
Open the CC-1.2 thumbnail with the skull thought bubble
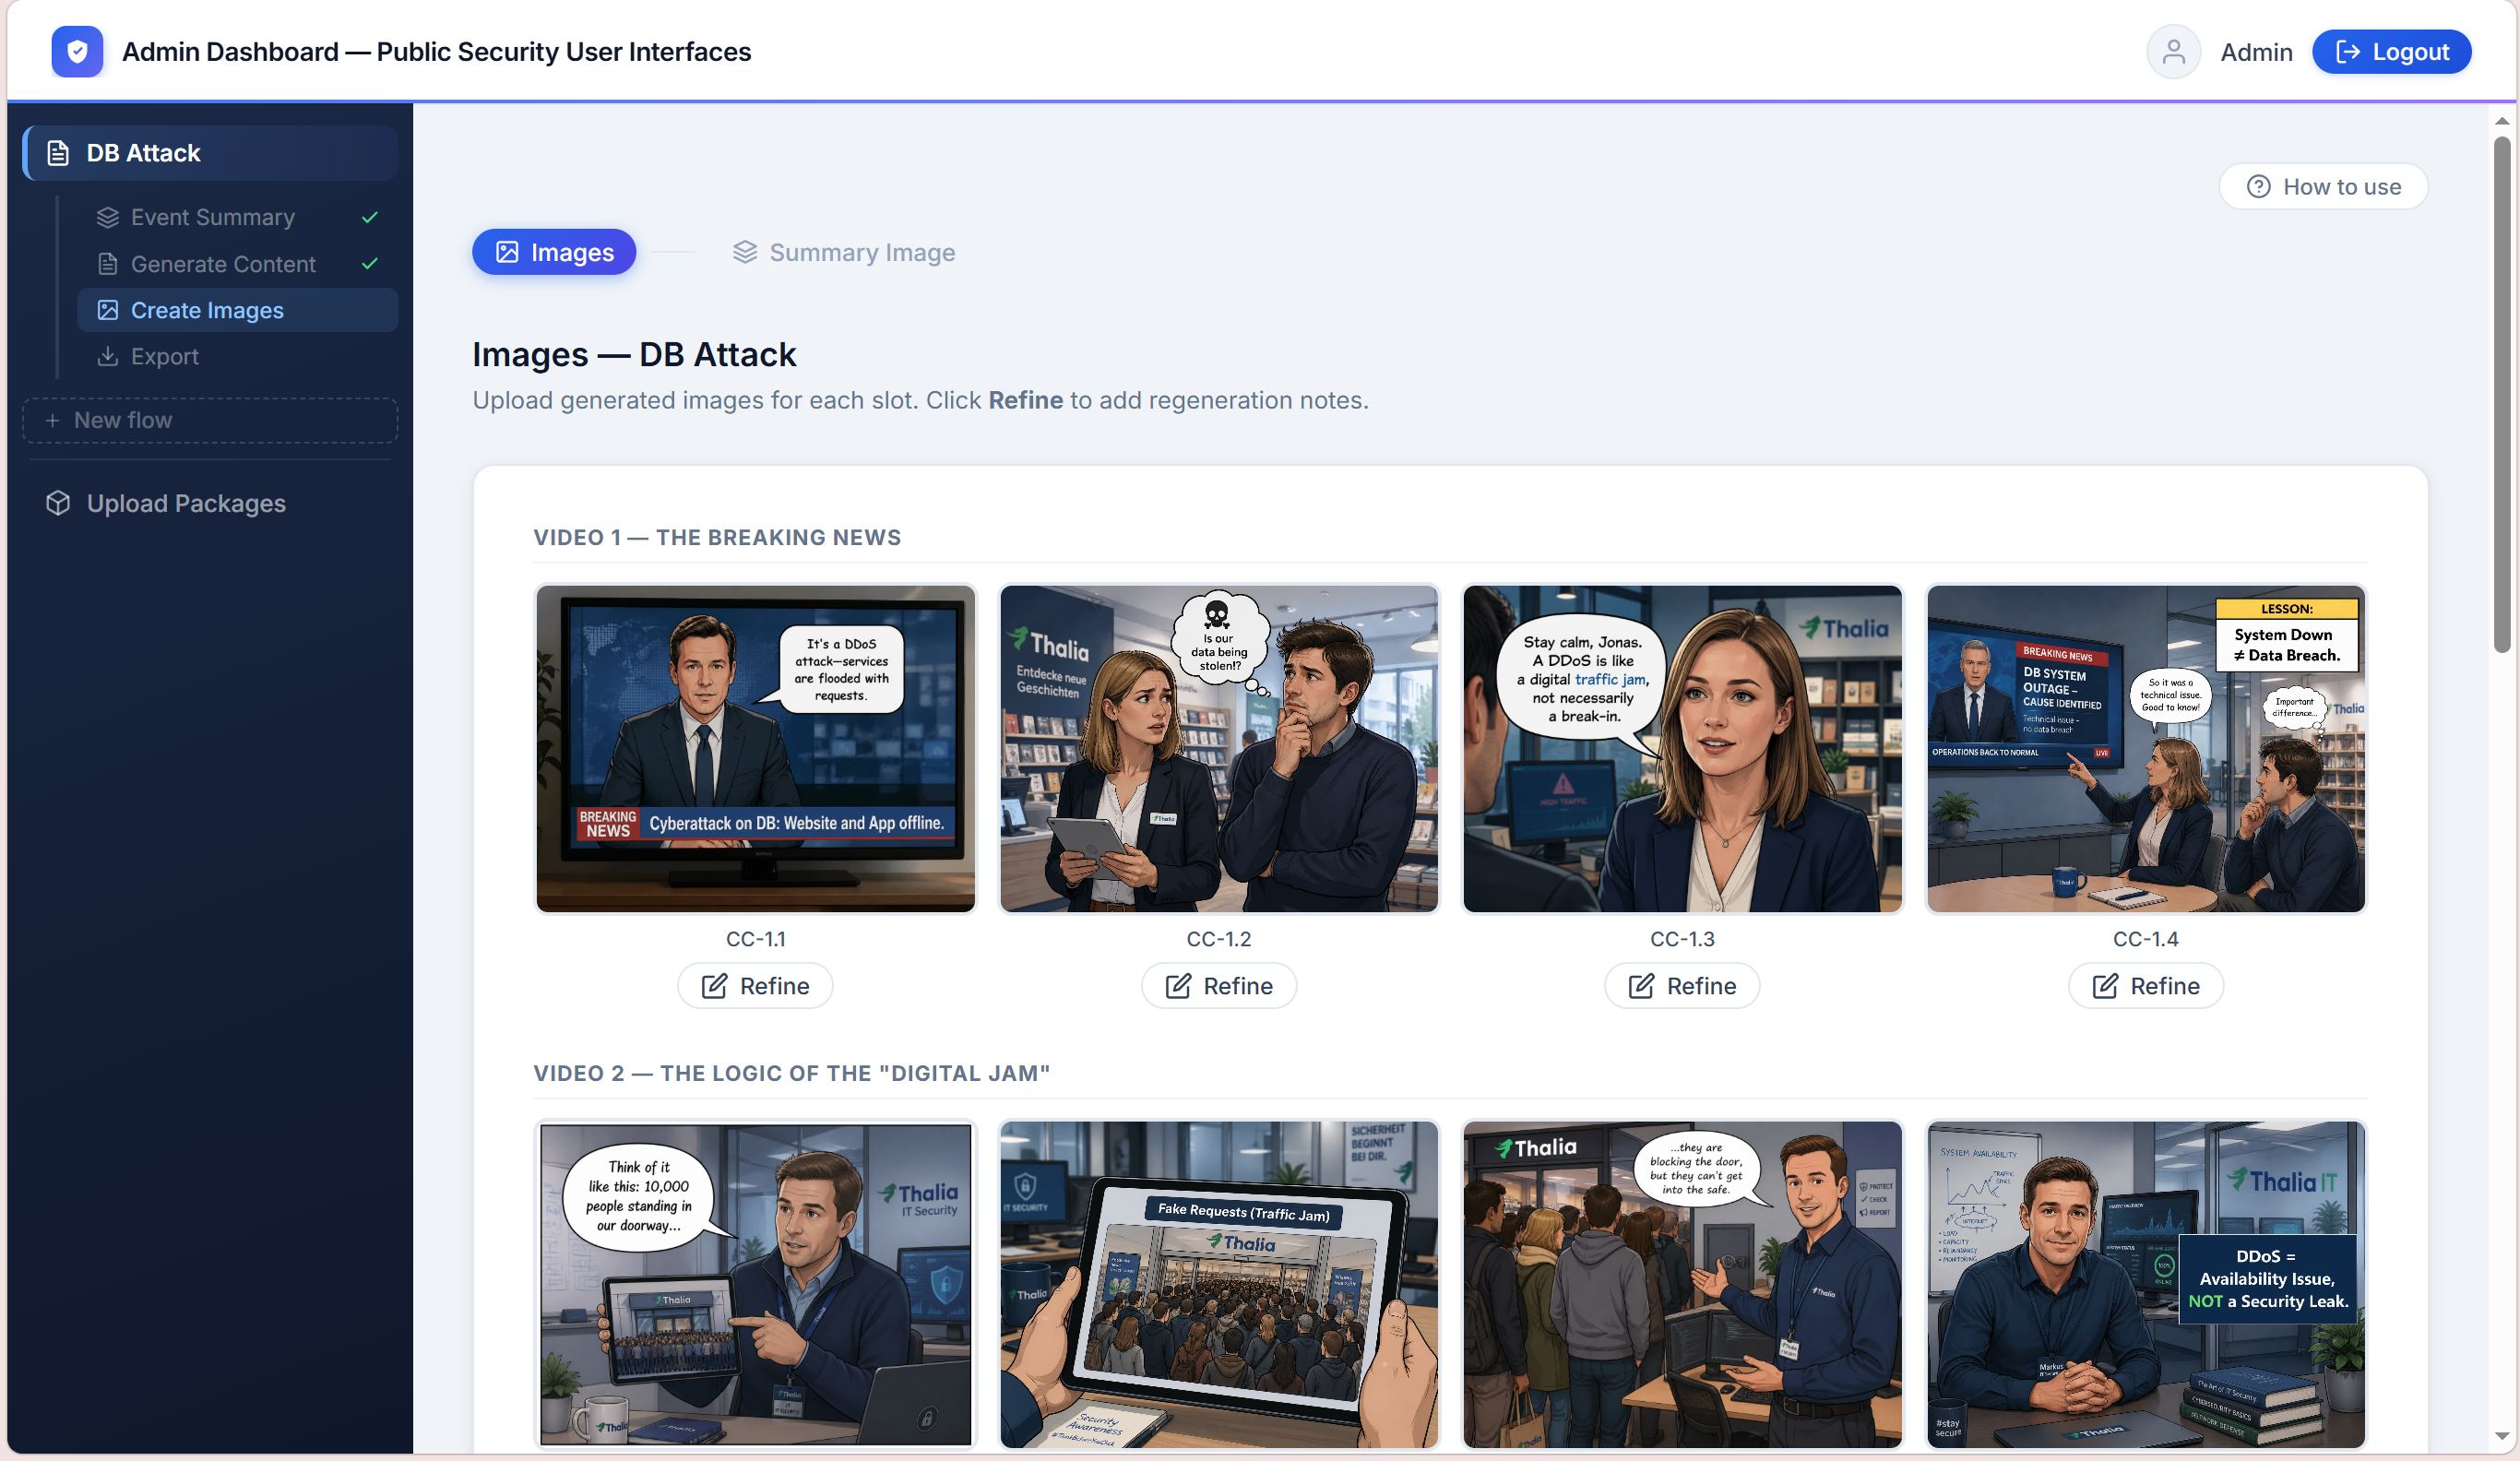1219,749
